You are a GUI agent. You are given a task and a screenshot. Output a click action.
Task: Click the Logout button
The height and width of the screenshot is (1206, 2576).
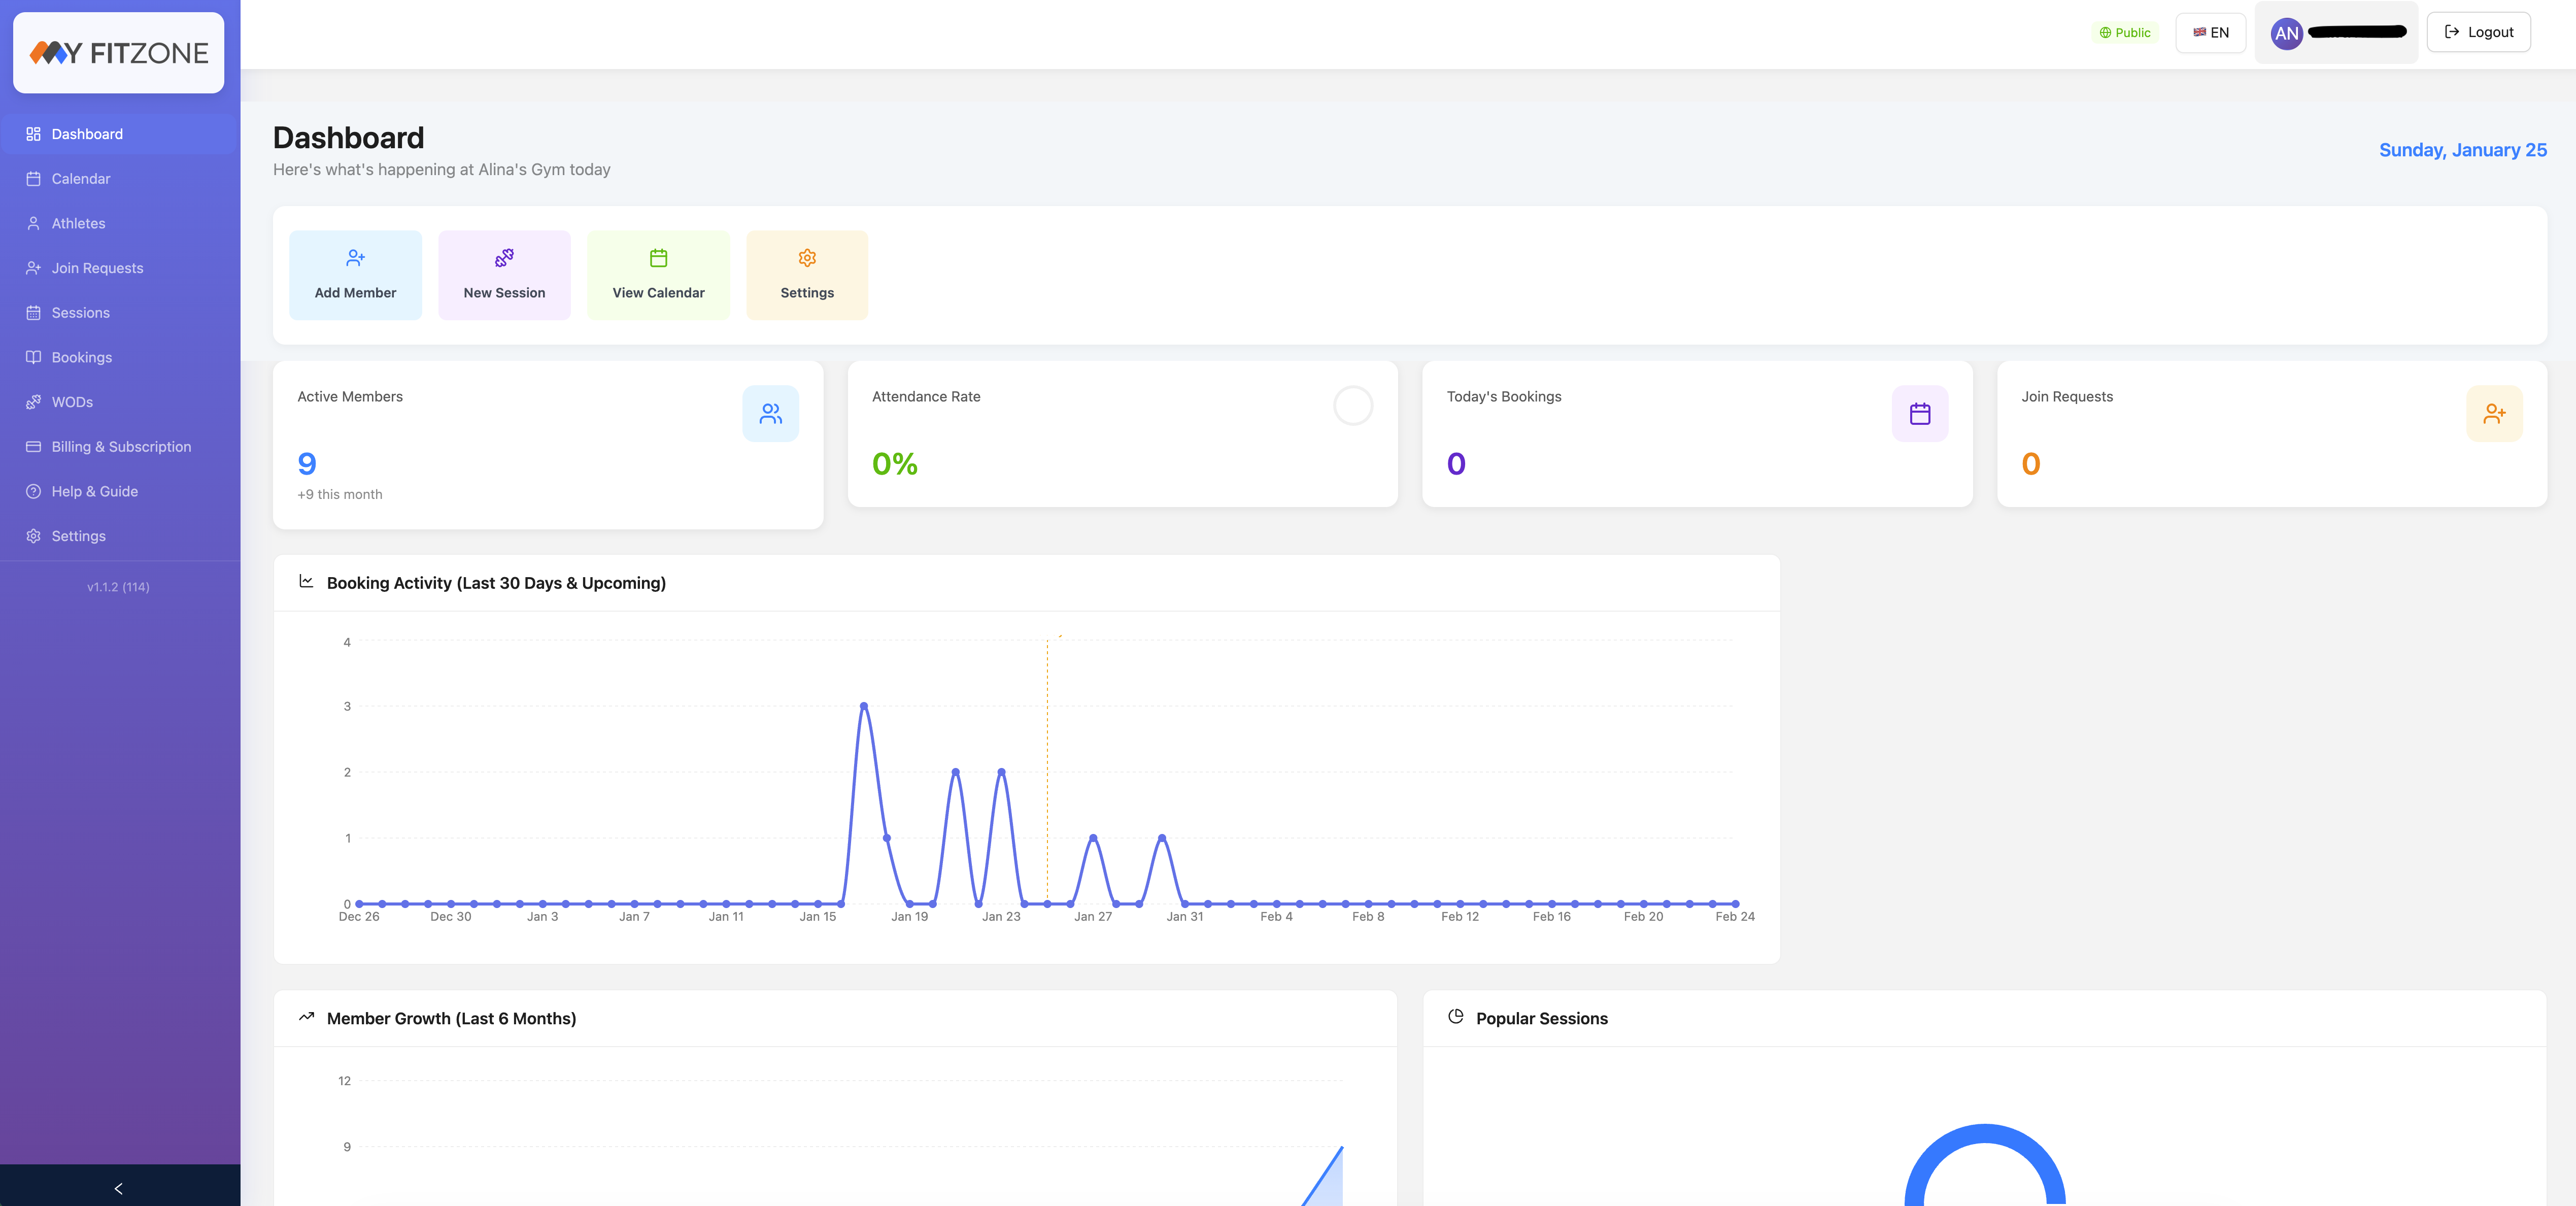coord(2478,32)
